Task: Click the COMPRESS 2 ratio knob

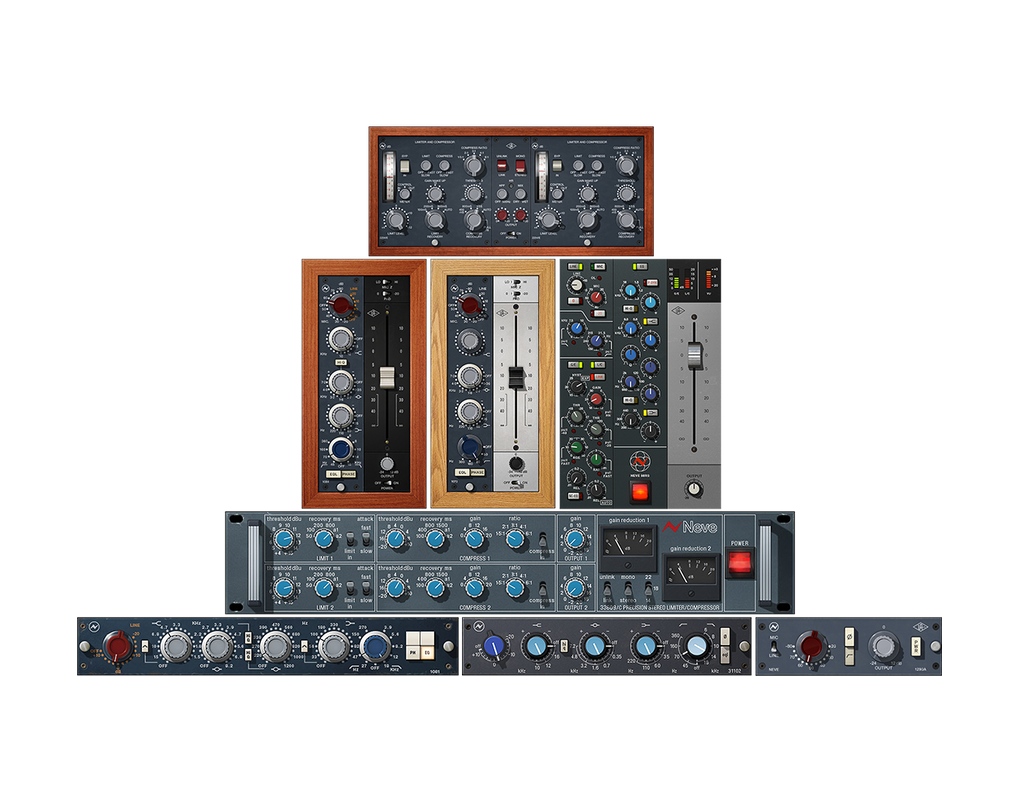Action: [x=515, y=590]
